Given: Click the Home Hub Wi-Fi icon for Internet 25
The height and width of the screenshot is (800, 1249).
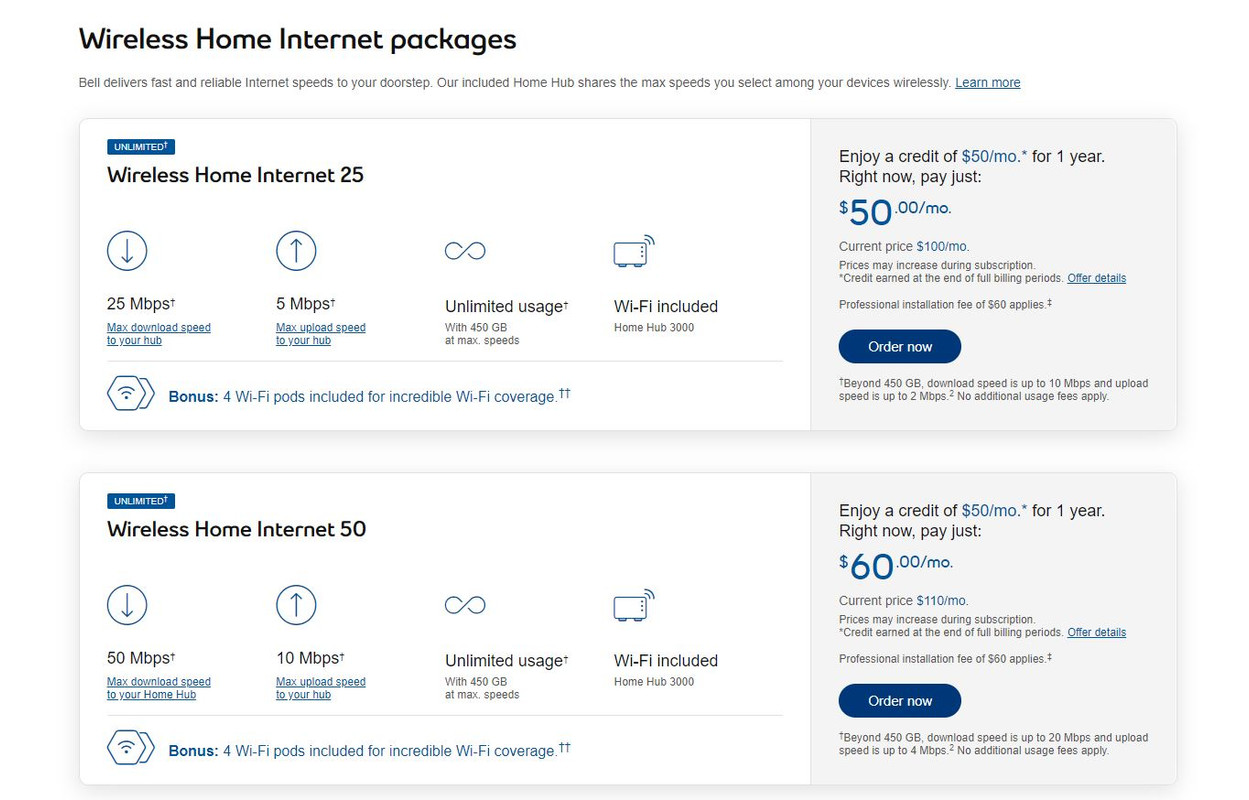Looking at the screenshot, I should [x=634, y=251].
